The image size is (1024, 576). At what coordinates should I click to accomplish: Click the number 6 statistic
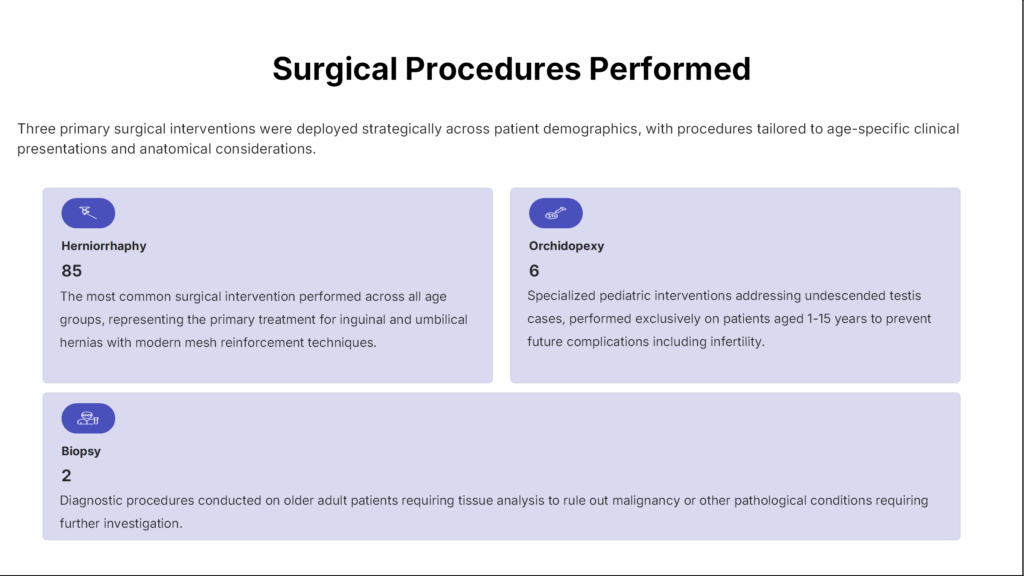click(x=534, y=271)
